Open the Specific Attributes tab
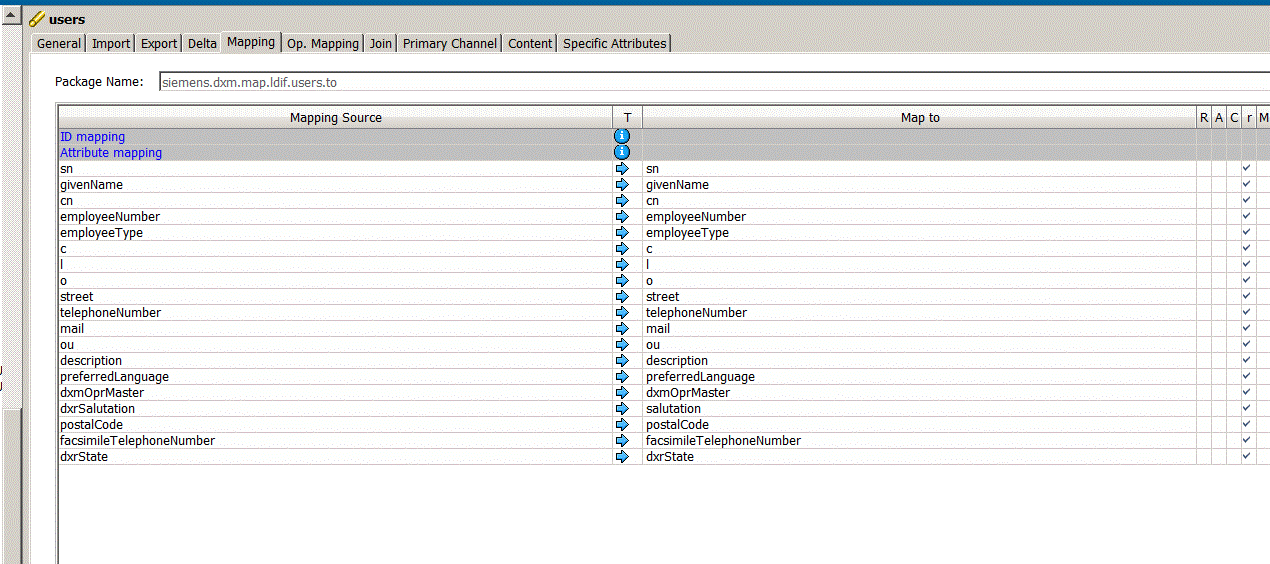Viewport: 1270px width, 564px height. pos(614,43)
